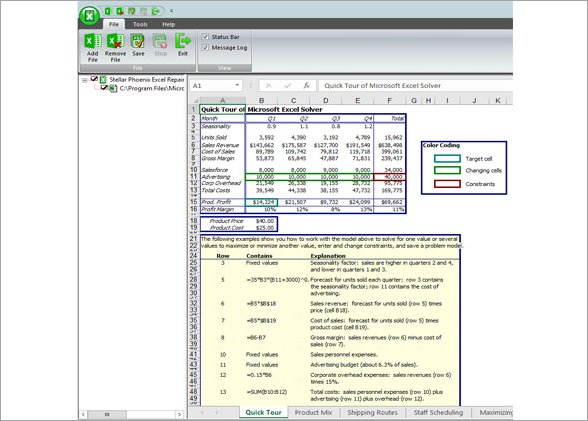Click the Target cell teal color box

(x=447, y=159)
